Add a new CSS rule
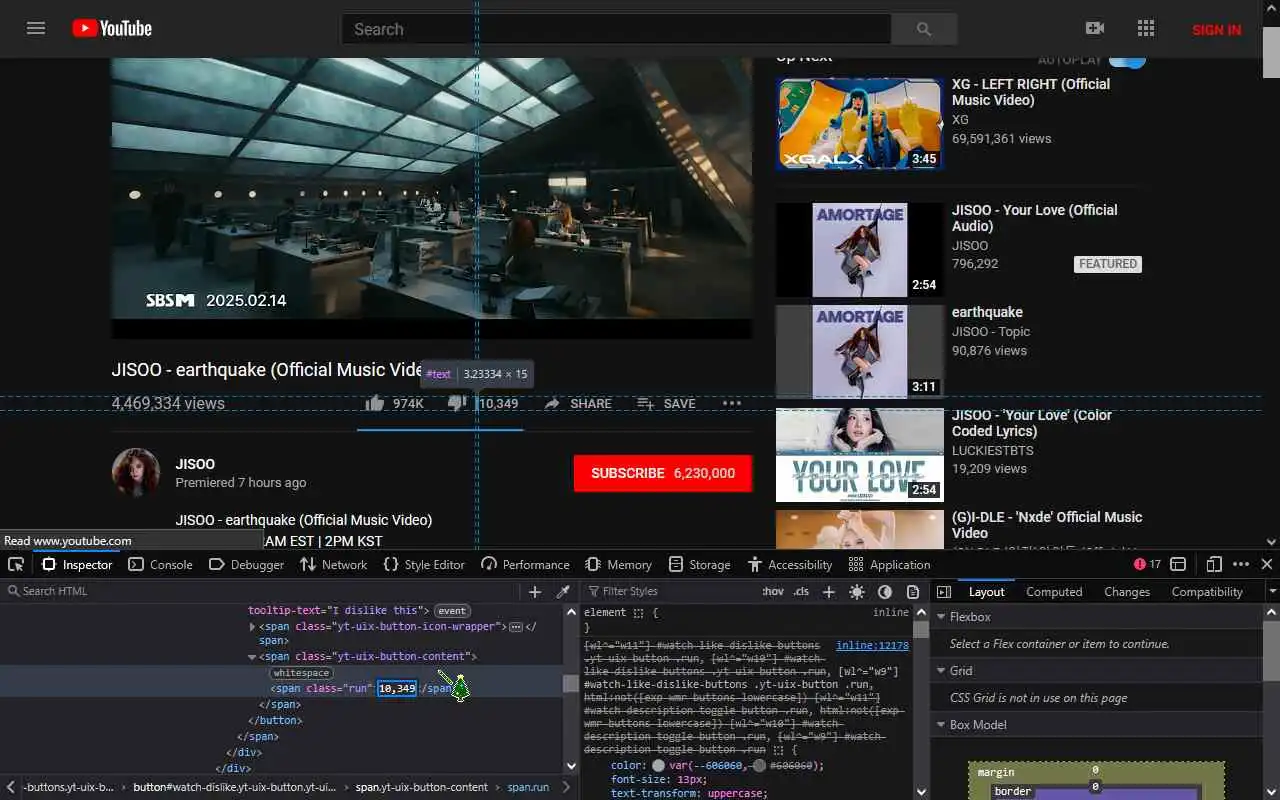The width and height of the screenshot is (1280, 800). [x=828, y=592]
